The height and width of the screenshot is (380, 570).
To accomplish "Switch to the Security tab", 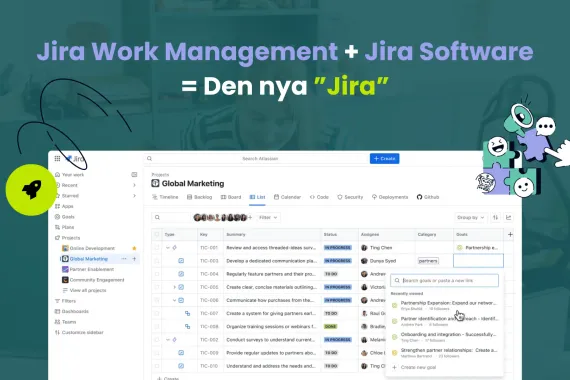I will click(350, 197).
